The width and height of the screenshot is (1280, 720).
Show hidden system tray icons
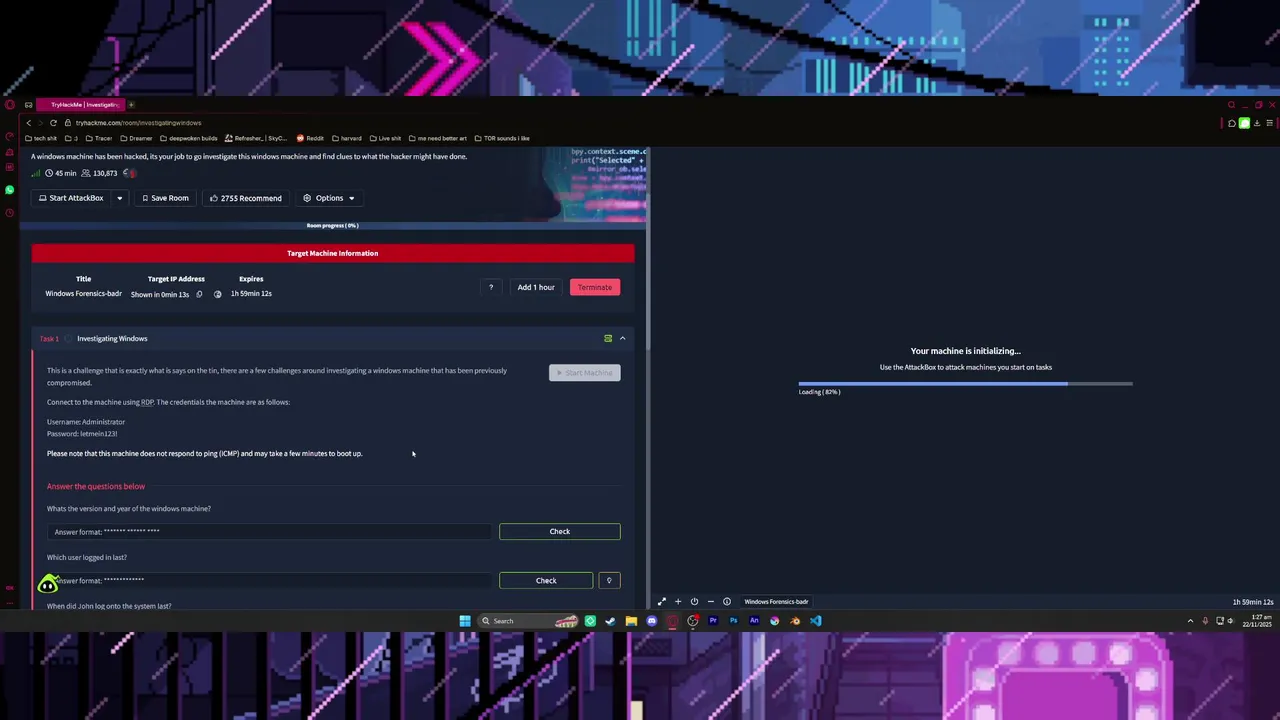[x=1190, y=621]
